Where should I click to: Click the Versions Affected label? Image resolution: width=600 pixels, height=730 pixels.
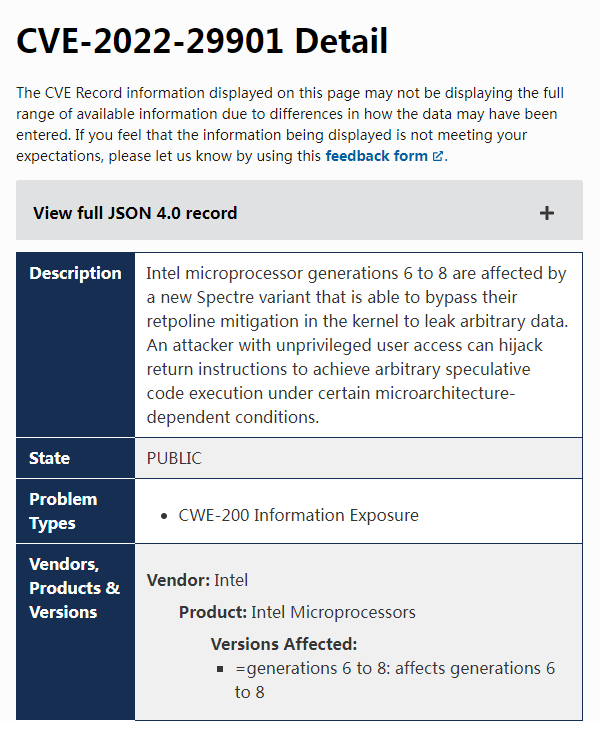point(284,644)
